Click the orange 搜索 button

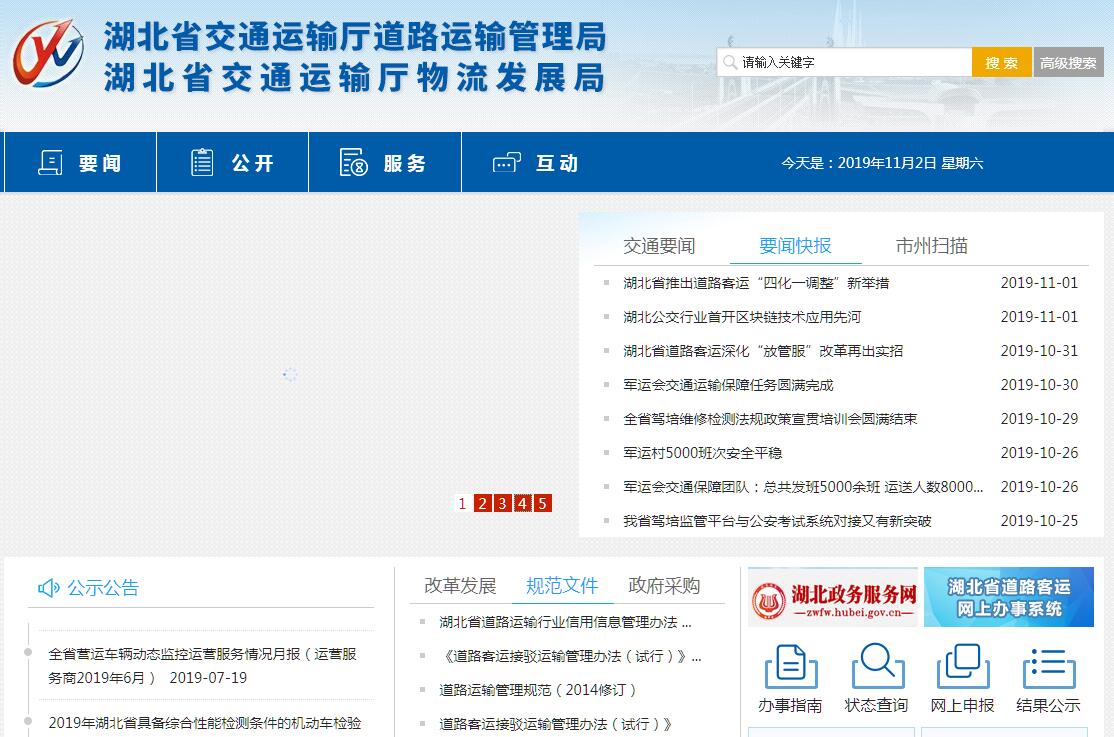[x=1002, y=63]
